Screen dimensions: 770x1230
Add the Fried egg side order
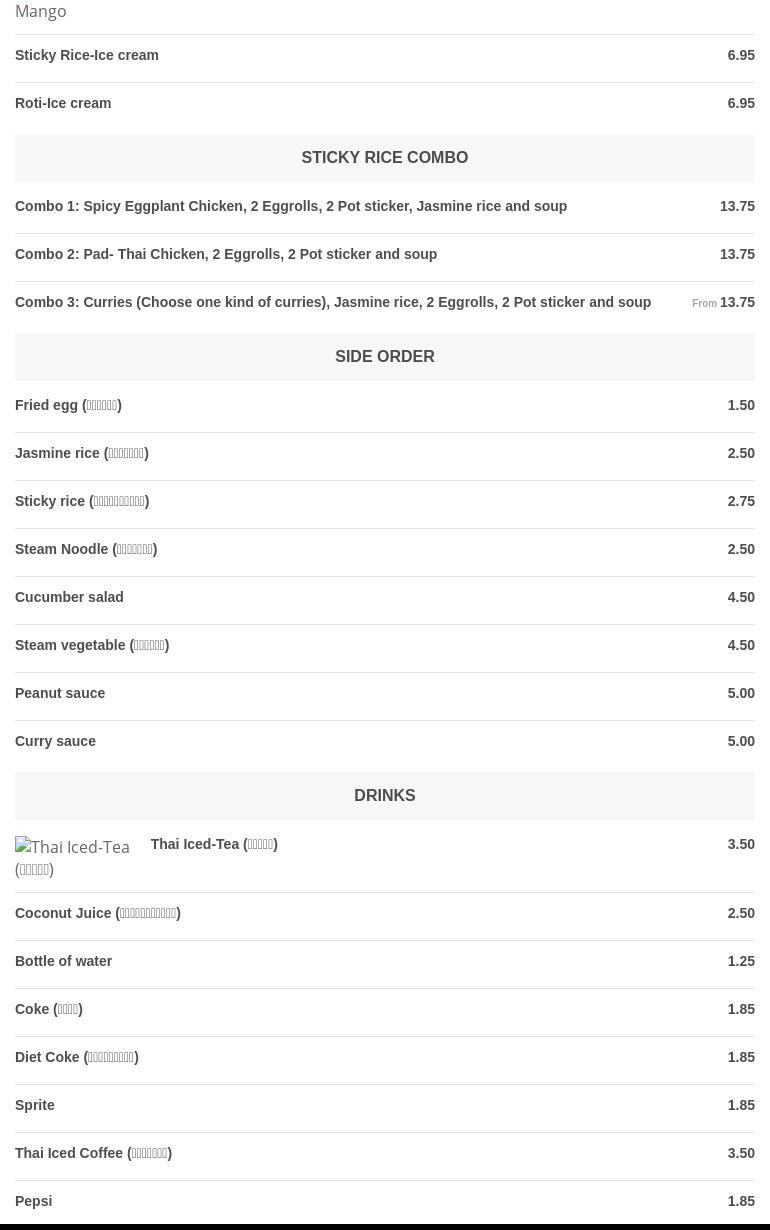pyautogui.click(x=68, y=405)
